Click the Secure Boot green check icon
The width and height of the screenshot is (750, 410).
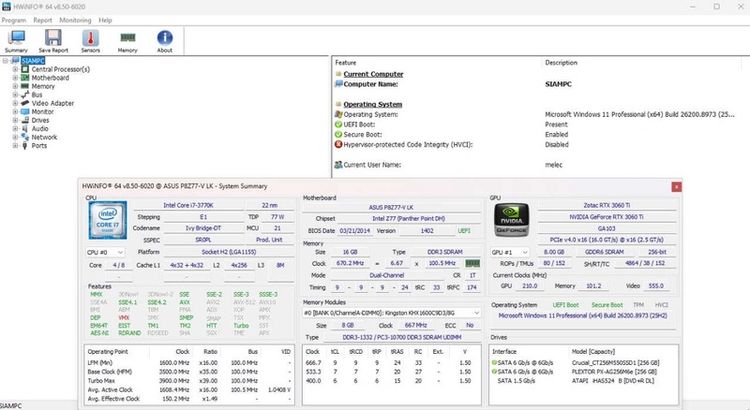(338, 134)
